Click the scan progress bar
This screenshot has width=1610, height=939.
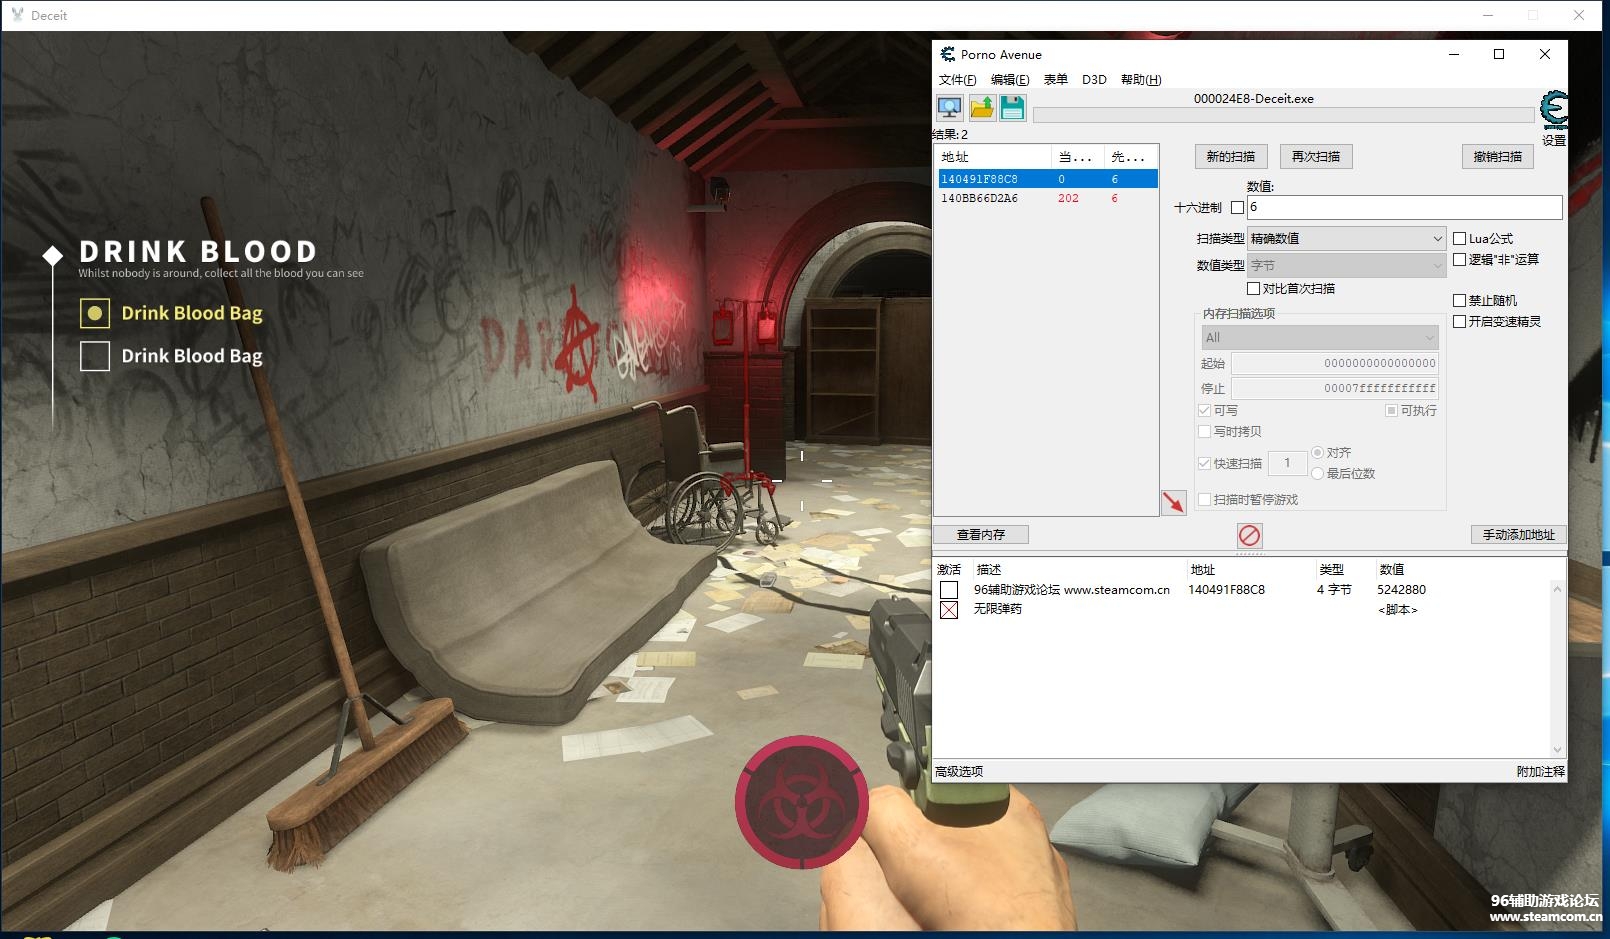point(1283,116)
